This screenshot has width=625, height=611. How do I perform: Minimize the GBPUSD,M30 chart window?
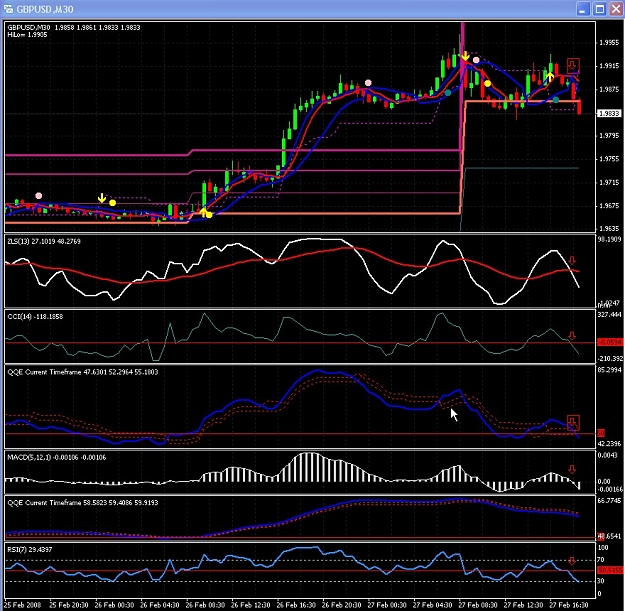coord(583,9)
